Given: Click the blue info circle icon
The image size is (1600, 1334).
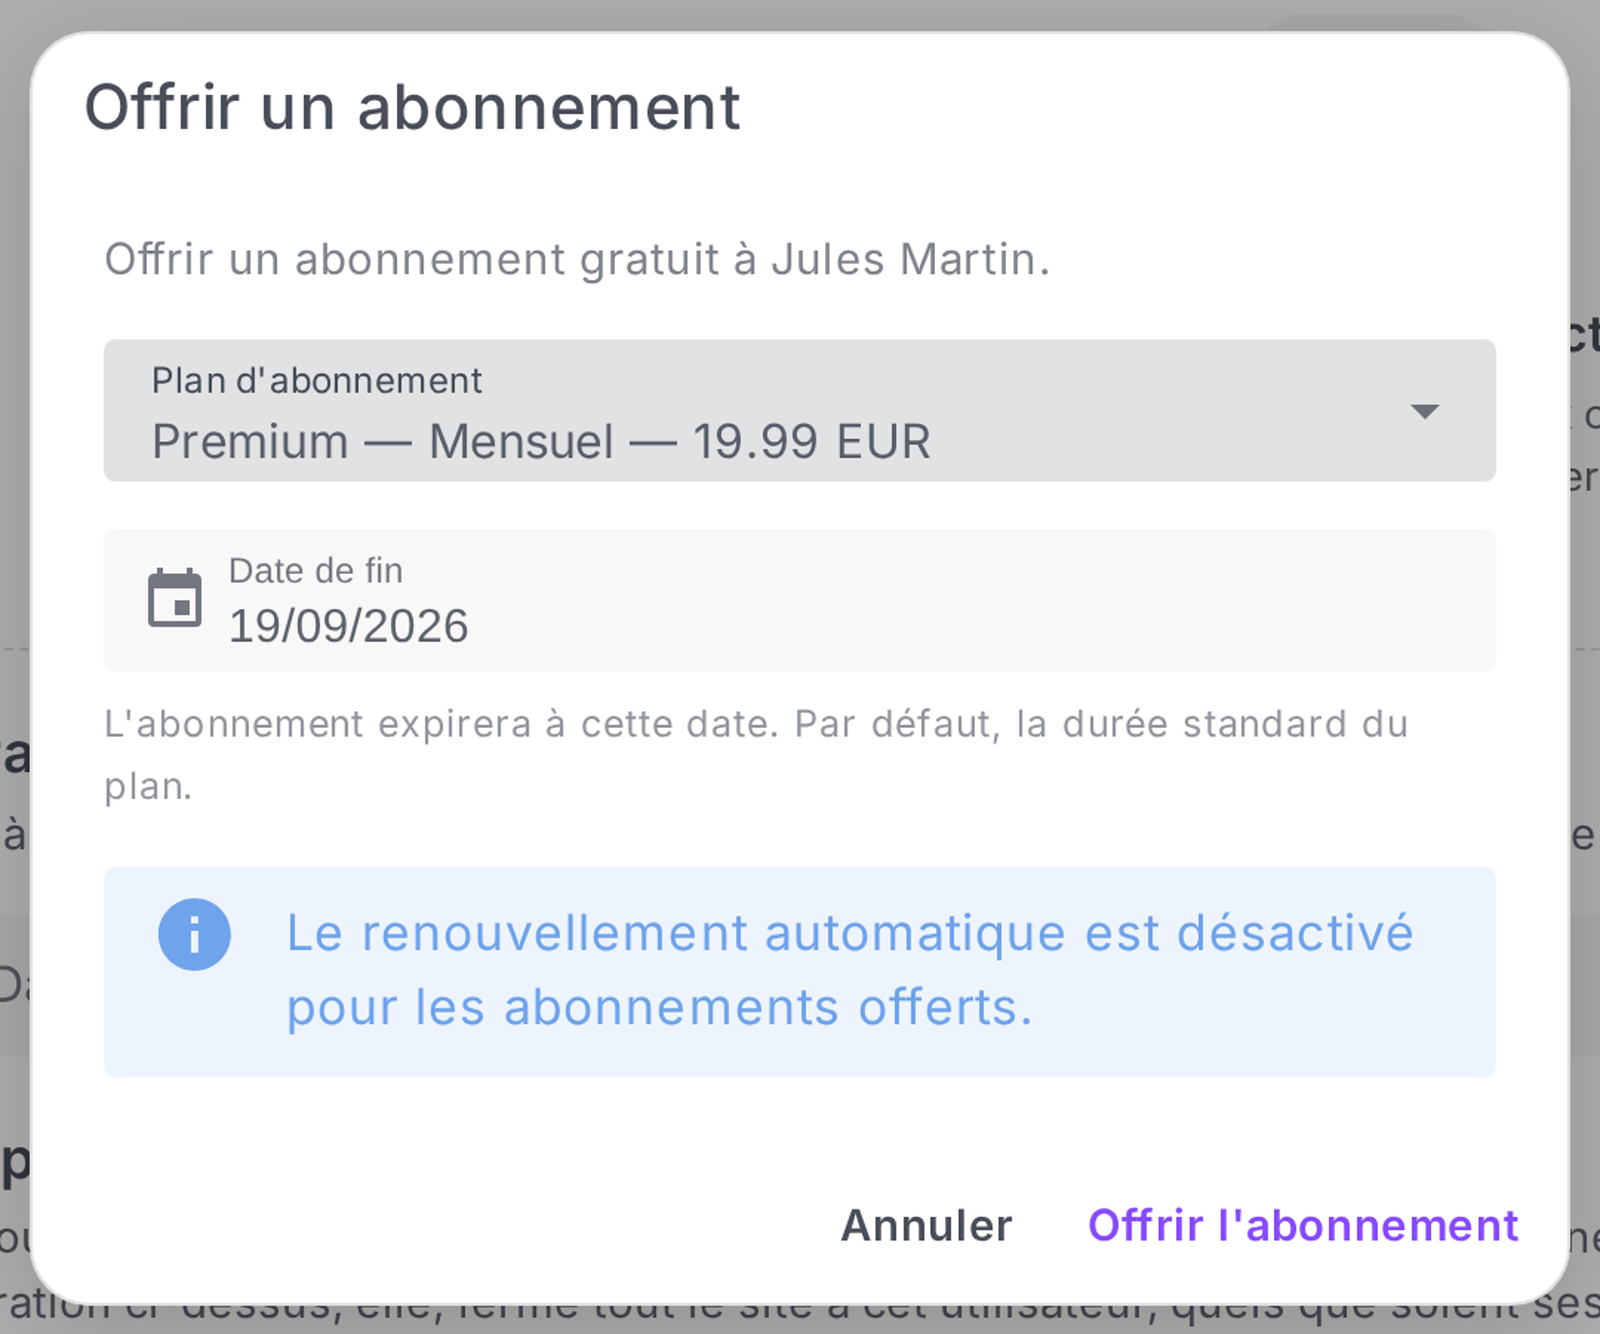Looking at the screenshot, I should tap(194, 934).
